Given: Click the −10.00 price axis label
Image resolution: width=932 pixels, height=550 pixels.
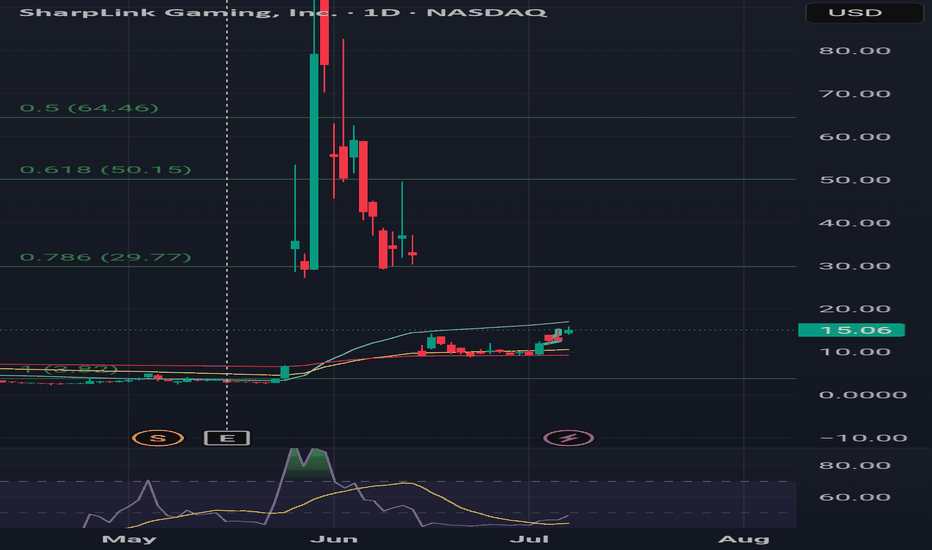Looking at the screenshot, I should pyautogui.click(x=863, y=438).
